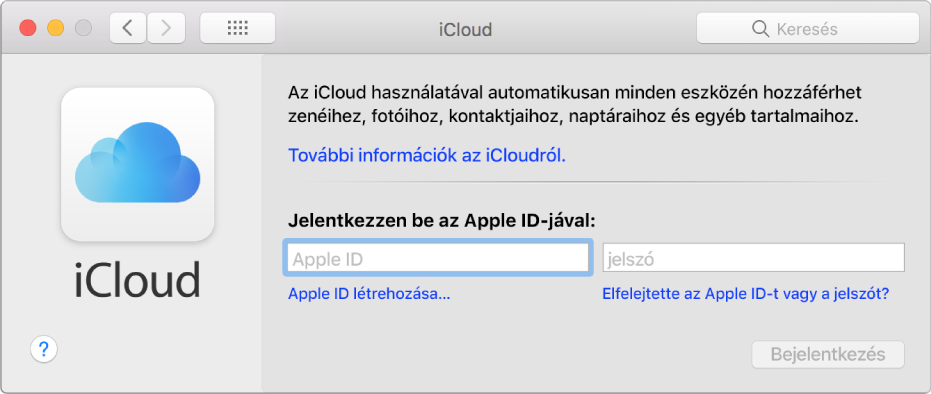This screenshot has height=394, width=931.
Task: Click the large iCloud label under the logo
Action: [x=138, y=279]
